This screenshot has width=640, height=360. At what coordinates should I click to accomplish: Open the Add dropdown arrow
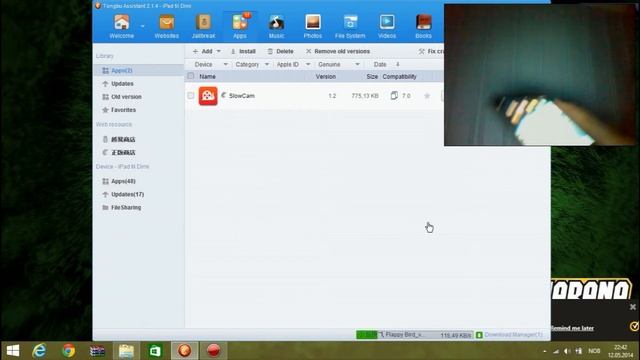click(x=218, y=51)
